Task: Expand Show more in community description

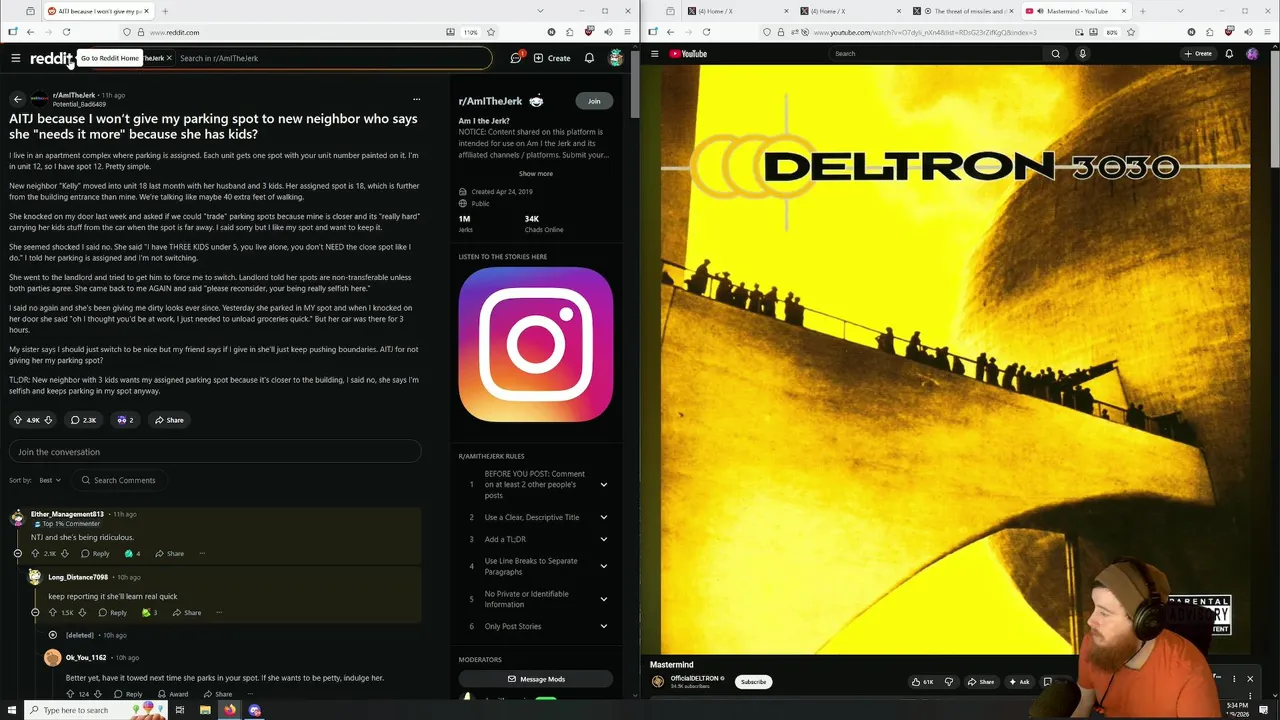Action: [535, 173]
